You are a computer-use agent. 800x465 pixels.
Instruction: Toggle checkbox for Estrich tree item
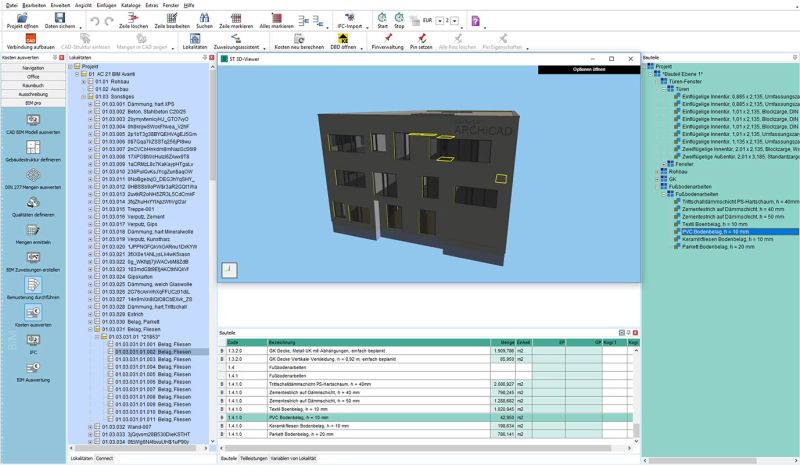[98, 312]
